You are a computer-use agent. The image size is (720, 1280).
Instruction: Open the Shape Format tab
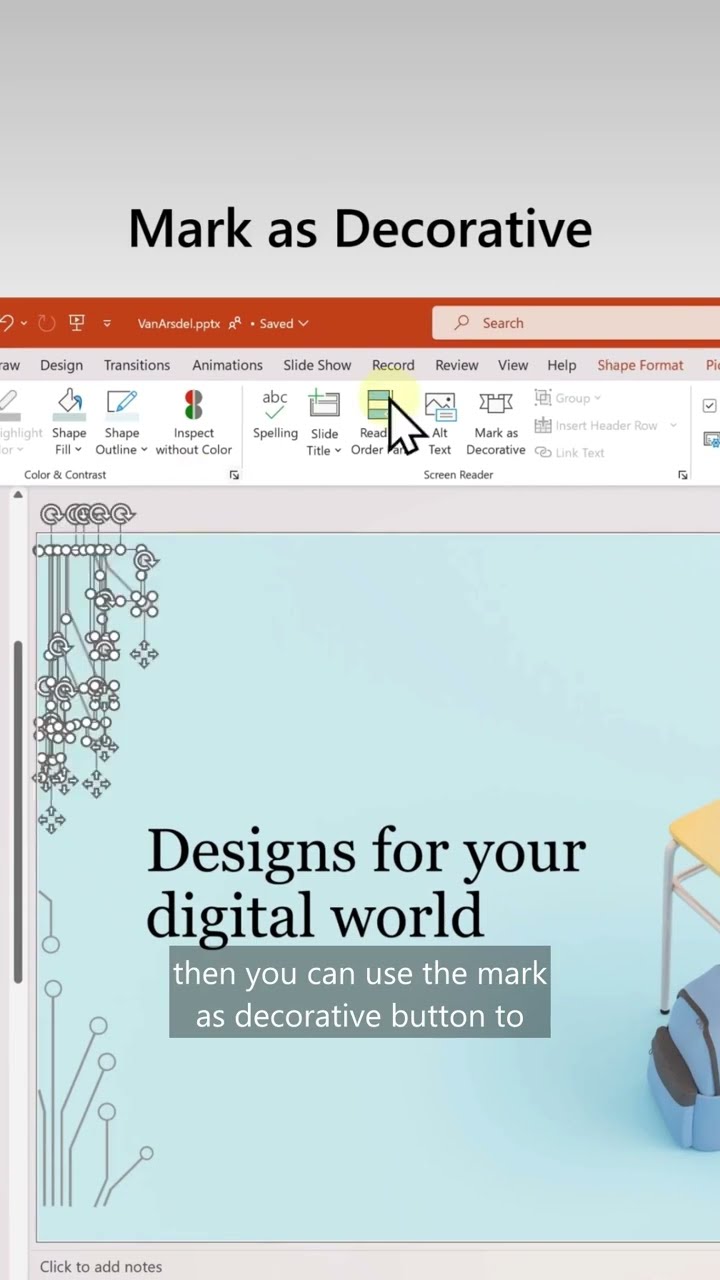click(640, 365)
